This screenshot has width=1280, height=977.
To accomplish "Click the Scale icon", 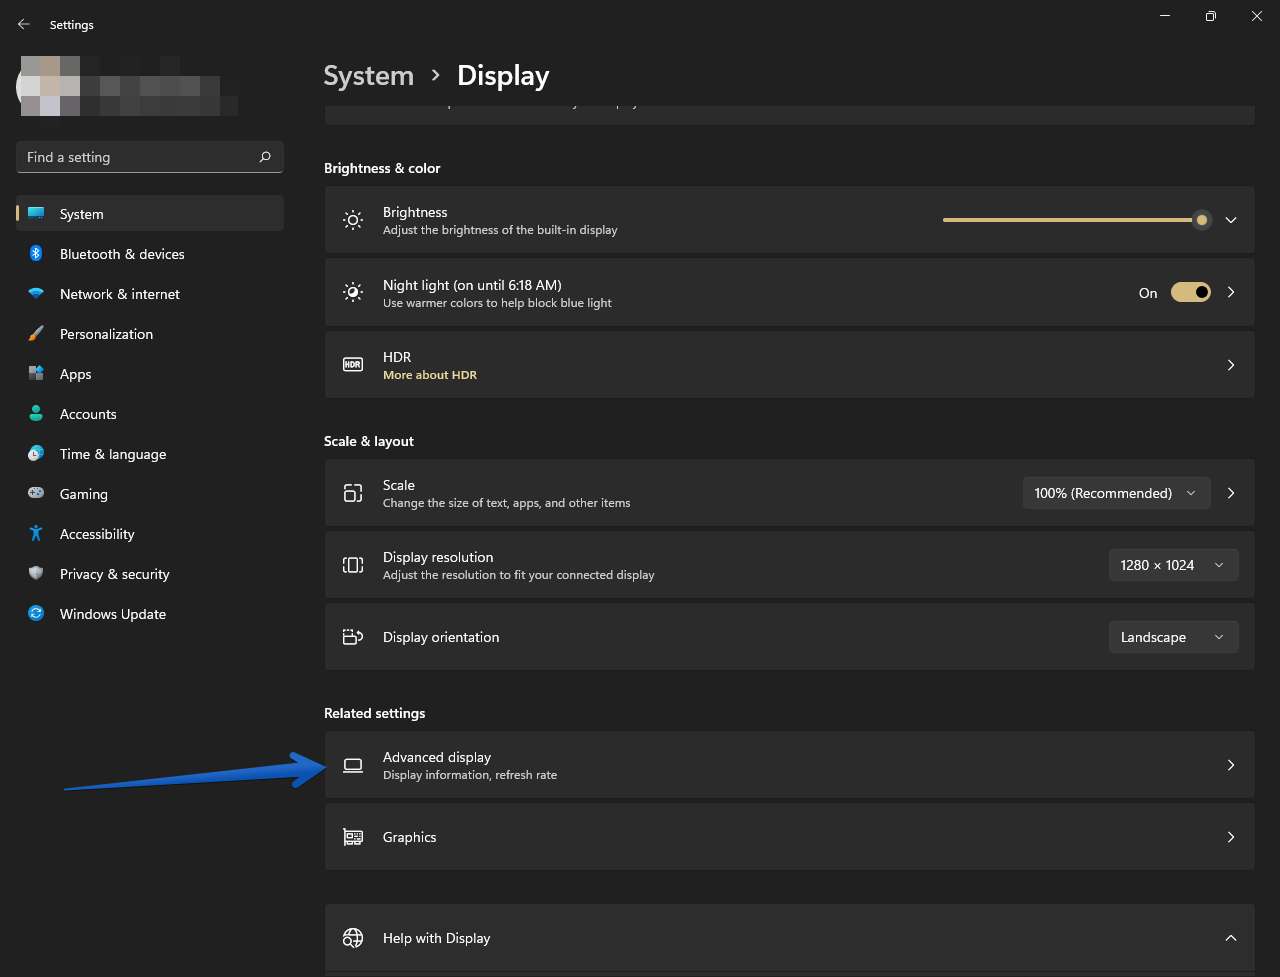I will [x=353, y=493].
